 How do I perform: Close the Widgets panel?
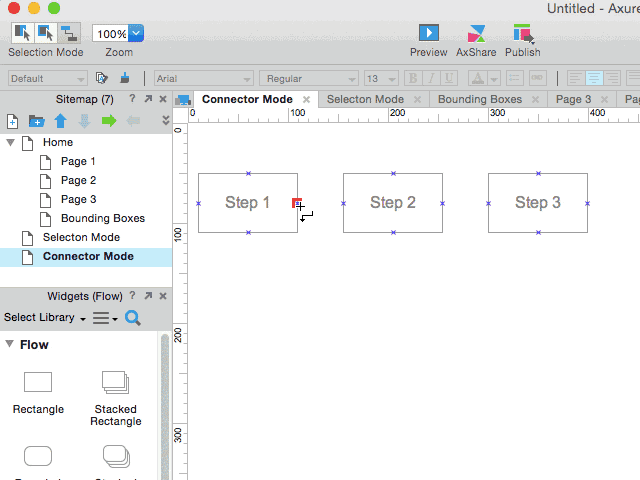point(163,296)
